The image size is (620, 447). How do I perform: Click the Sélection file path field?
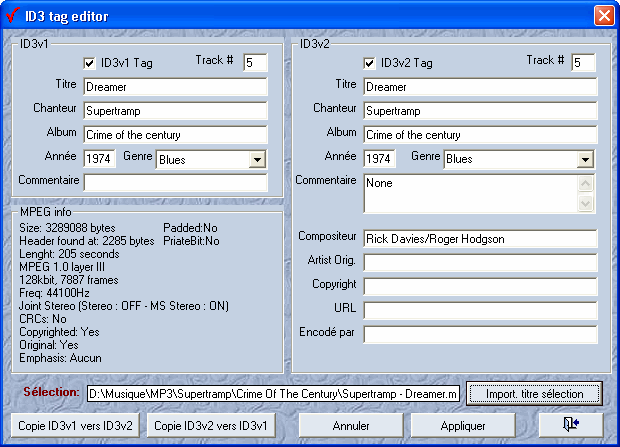point(273,394)
